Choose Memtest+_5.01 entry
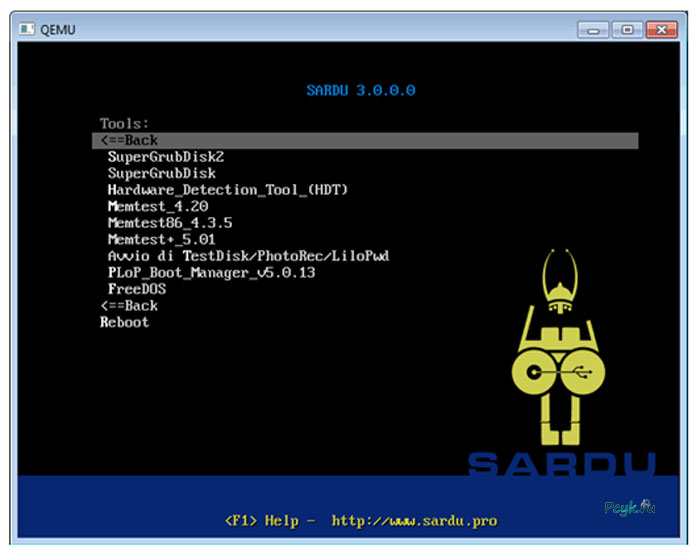Viewport: 700px width, 554px height. (x=162, y=240)
